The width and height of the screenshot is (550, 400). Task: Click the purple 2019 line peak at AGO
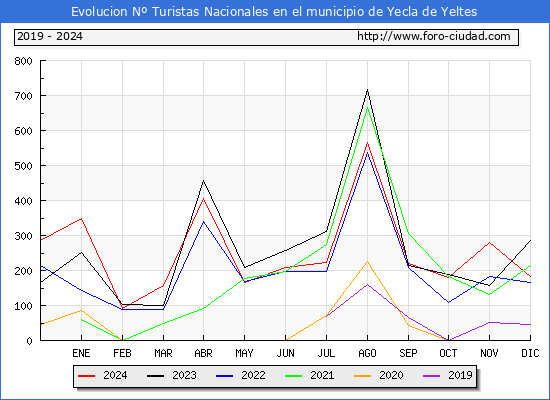pos(367,285)
